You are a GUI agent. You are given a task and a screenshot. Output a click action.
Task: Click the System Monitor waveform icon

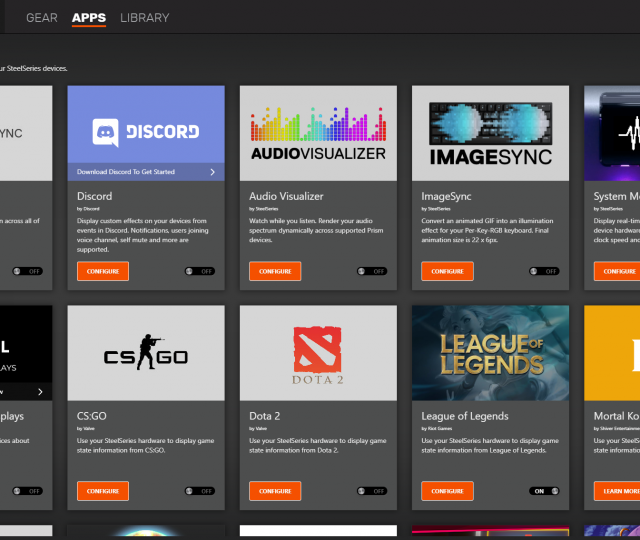point(624,133)
